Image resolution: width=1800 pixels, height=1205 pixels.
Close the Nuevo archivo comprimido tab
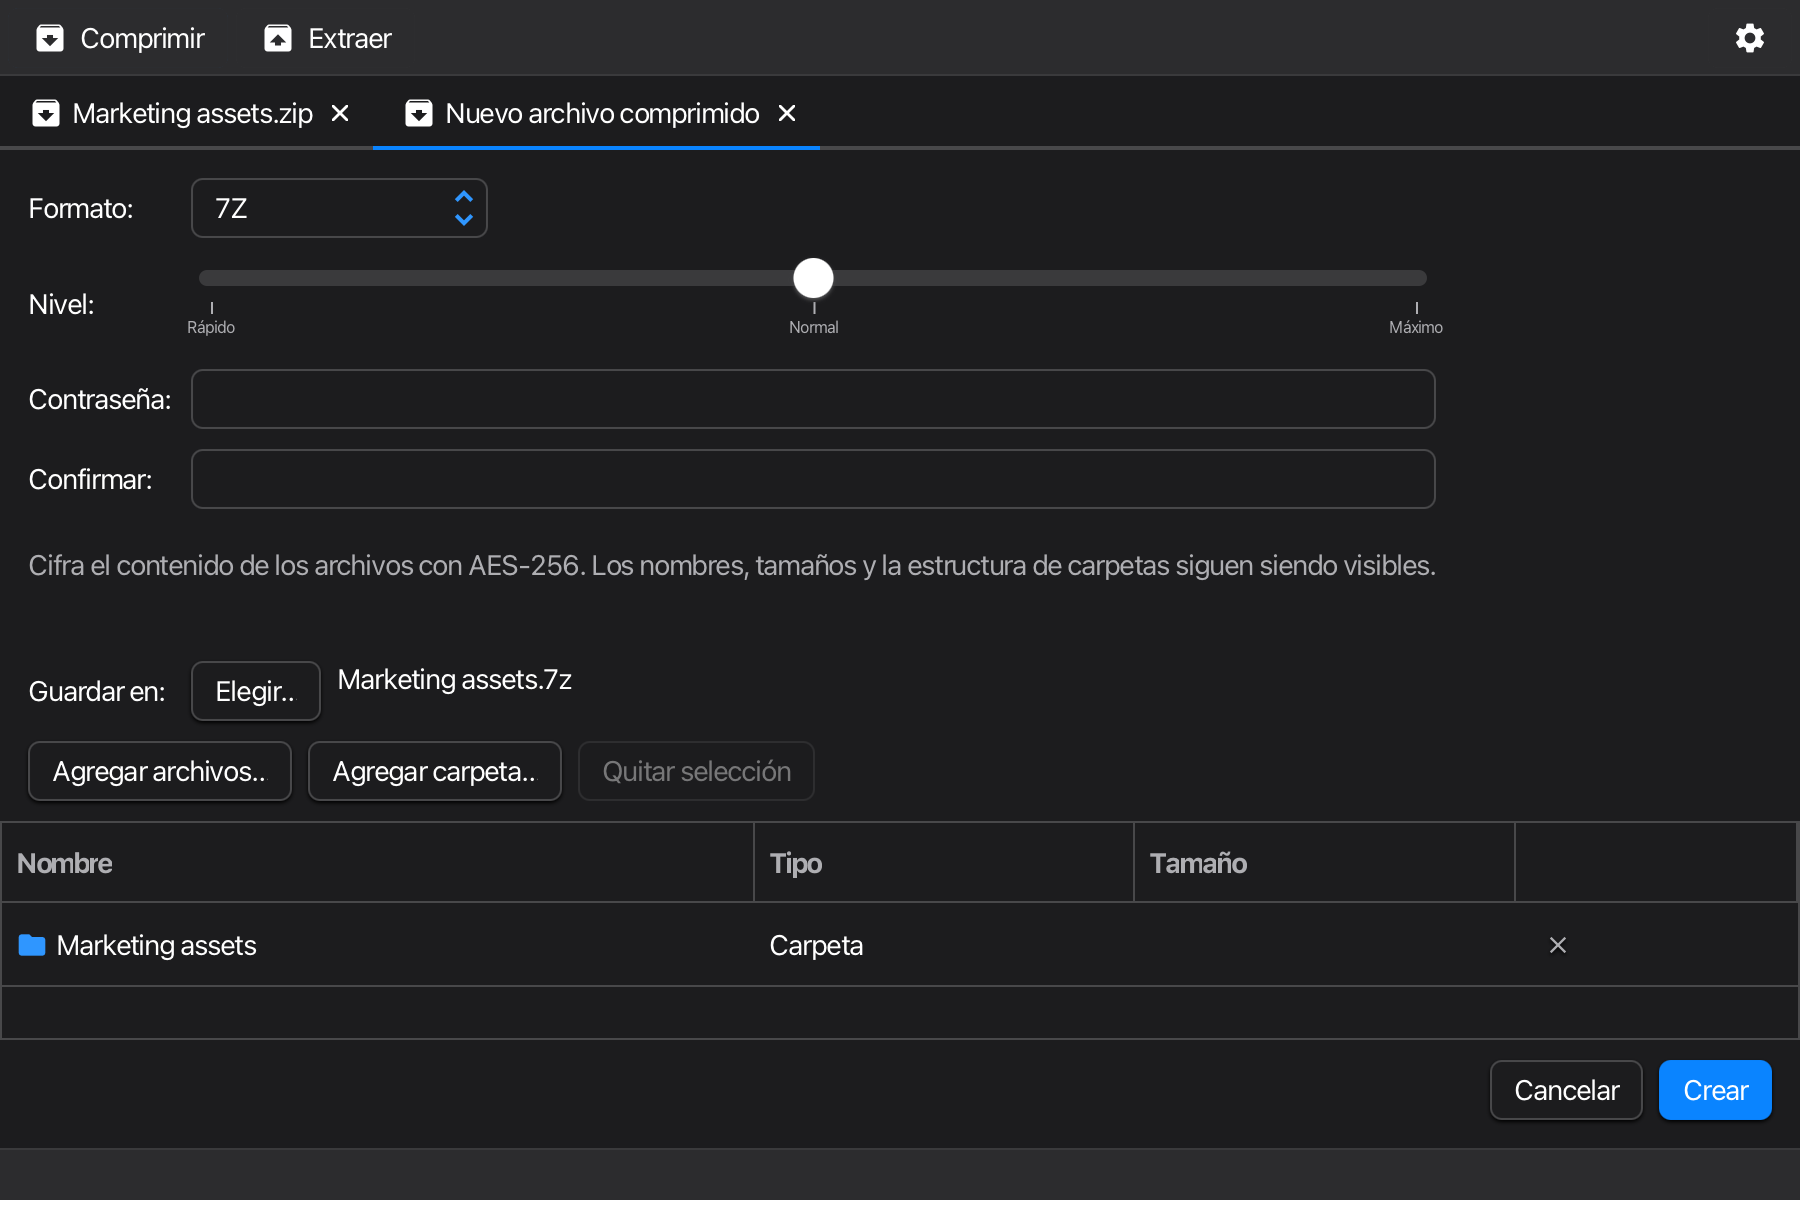click(x=787, y=113)
